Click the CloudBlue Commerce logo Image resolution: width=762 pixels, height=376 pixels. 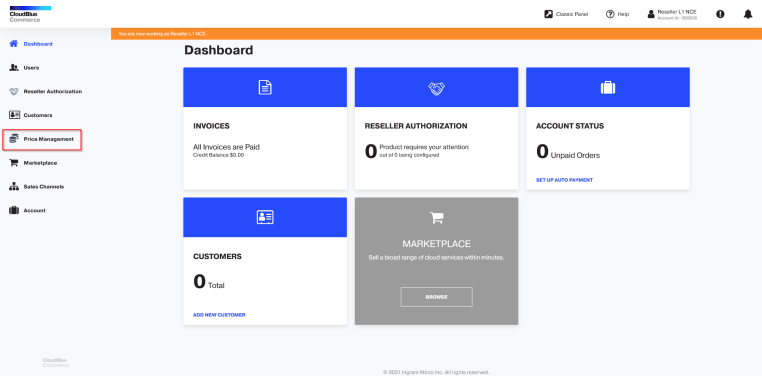pyautogui.click(x=30, y=14)
